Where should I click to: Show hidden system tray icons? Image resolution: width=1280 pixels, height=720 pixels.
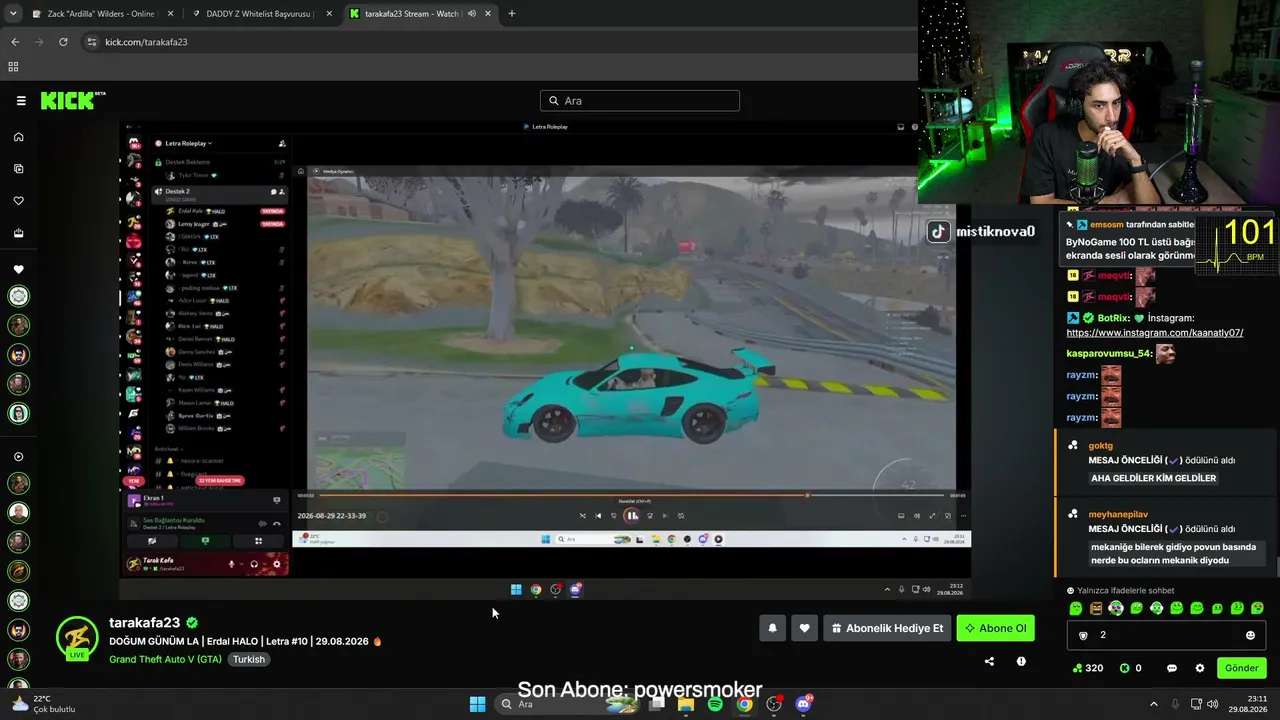click(1153, 704)
